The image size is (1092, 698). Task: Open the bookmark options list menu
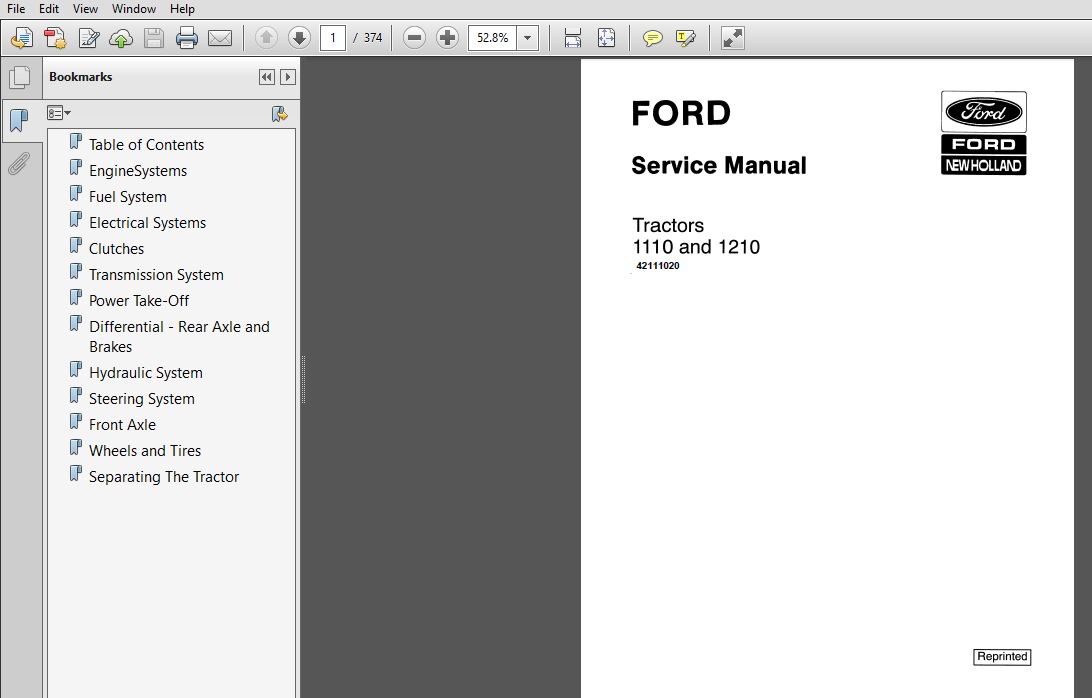pos(59,113)
